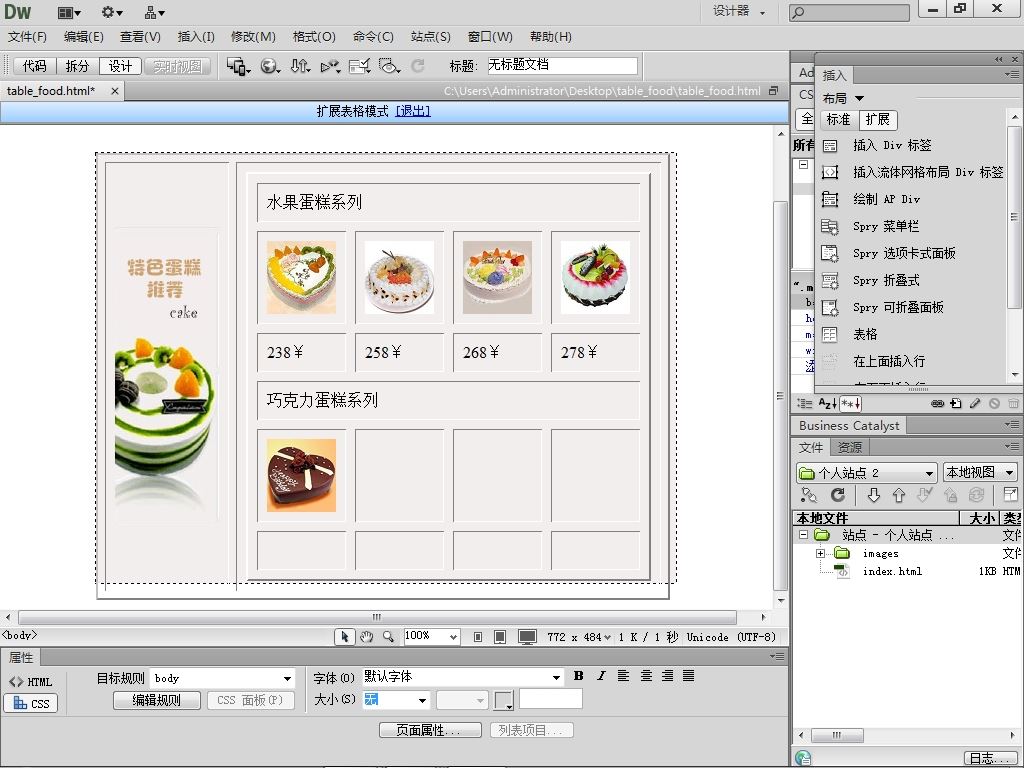The height and width of the screenshot is (768, 1024).
Task: Switch Insert panel to Standard mode
Action: coord(839,120)
